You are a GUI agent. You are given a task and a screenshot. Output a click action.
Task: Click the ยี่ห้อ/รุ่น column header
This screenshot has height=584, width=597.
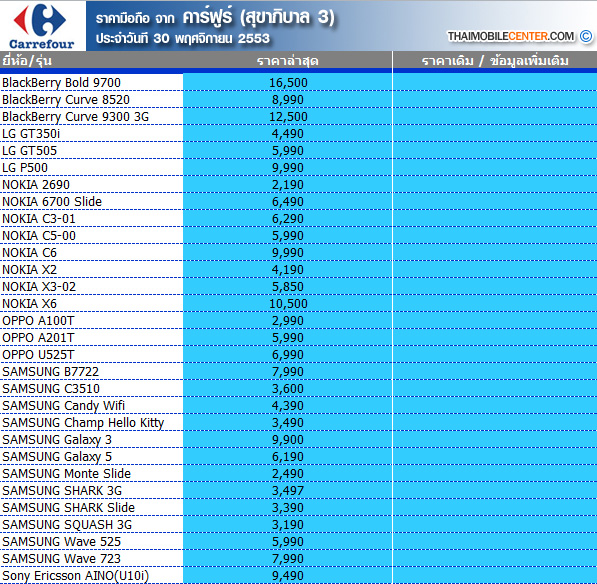pos(27,61)
